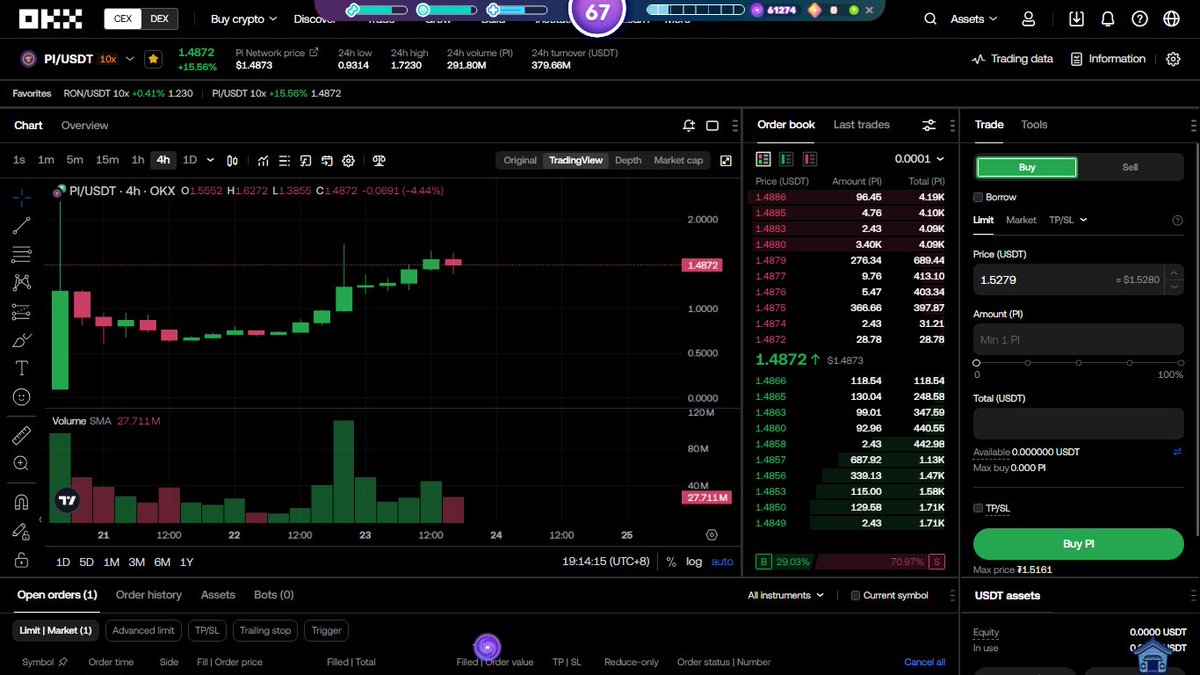Open the PI/USDT pair selector dropdown
Screen dimensions: 1200x675
[130, 59]
